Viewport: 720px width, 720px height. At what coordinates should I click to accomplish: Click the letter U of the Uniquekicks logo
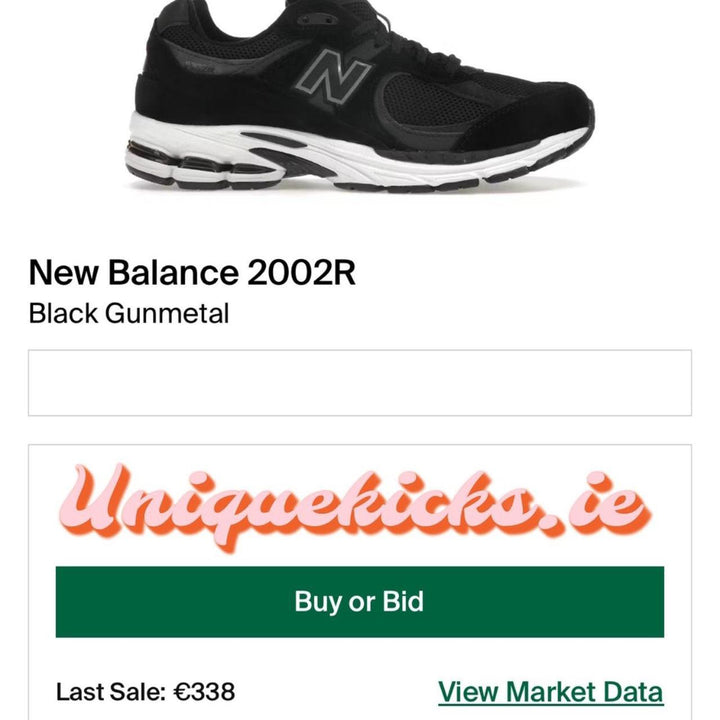pos(94,498)
